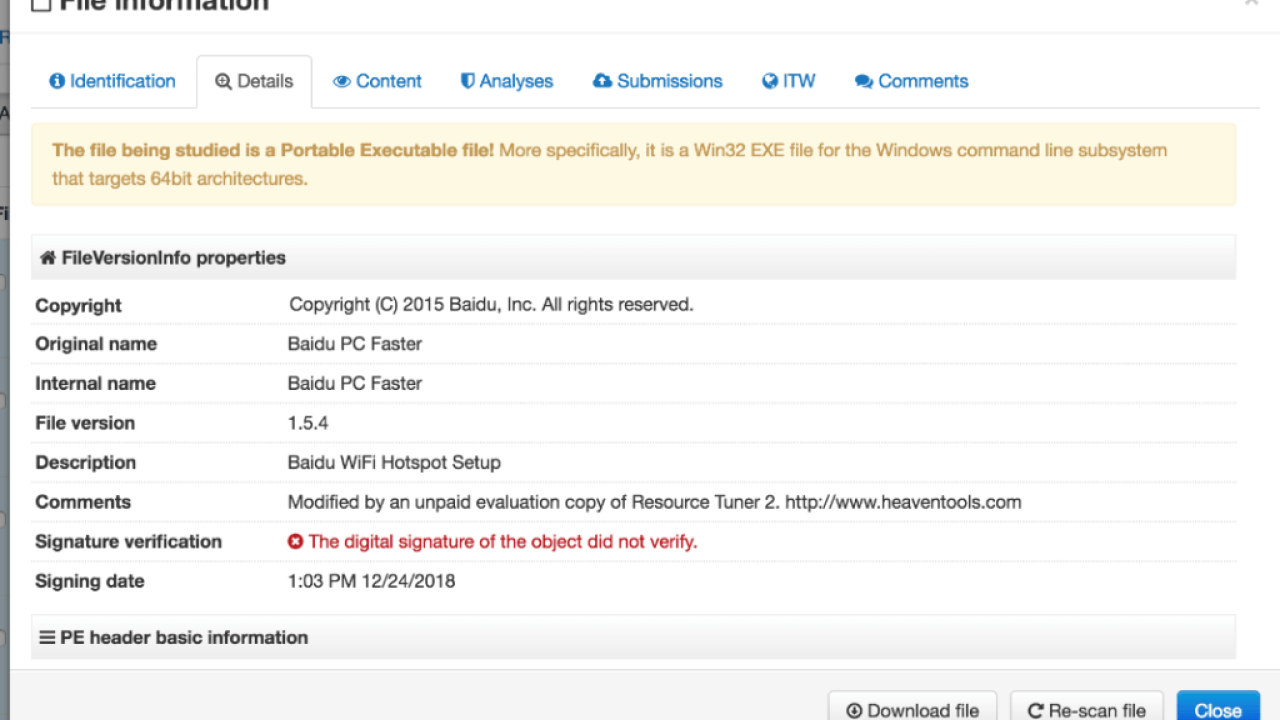The height and width of the screenshot is (720, 1280).
Task: Select 'Baidu WiFi Hotspot Setup' description
Action: [394, 463]
